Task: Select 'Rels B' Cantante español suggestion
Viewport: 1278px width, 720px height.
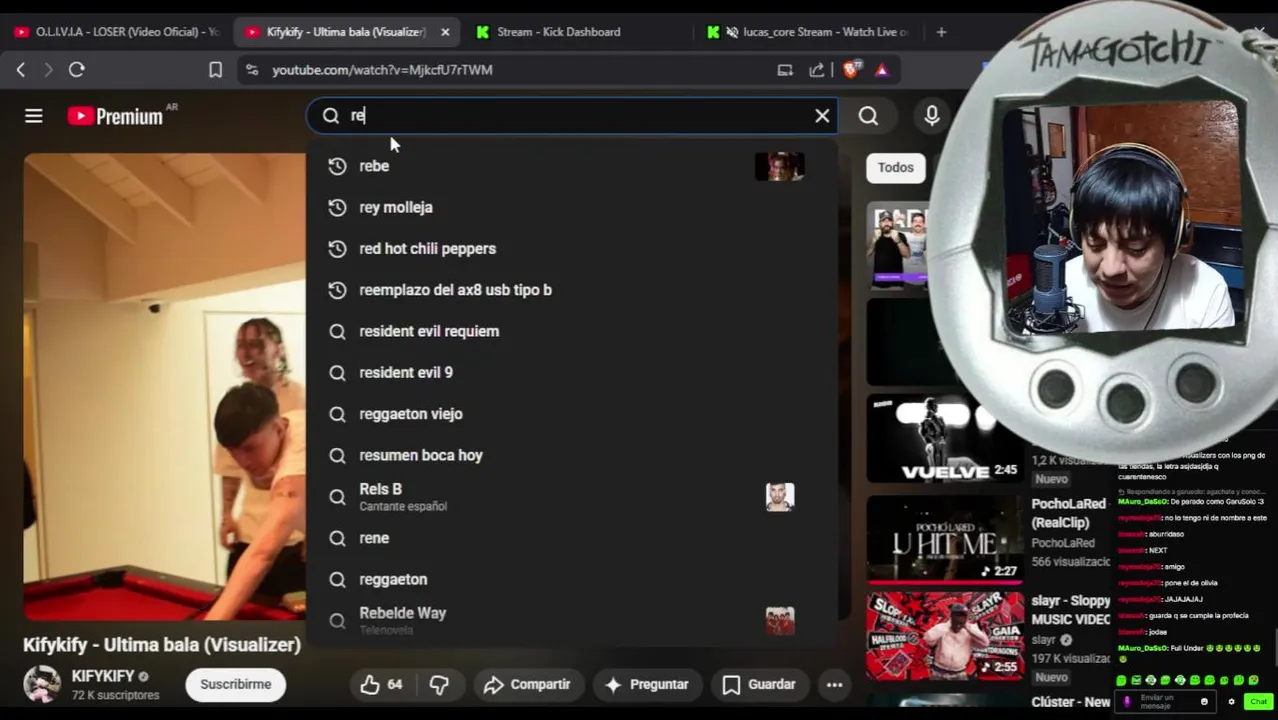Action: point(572,497)
